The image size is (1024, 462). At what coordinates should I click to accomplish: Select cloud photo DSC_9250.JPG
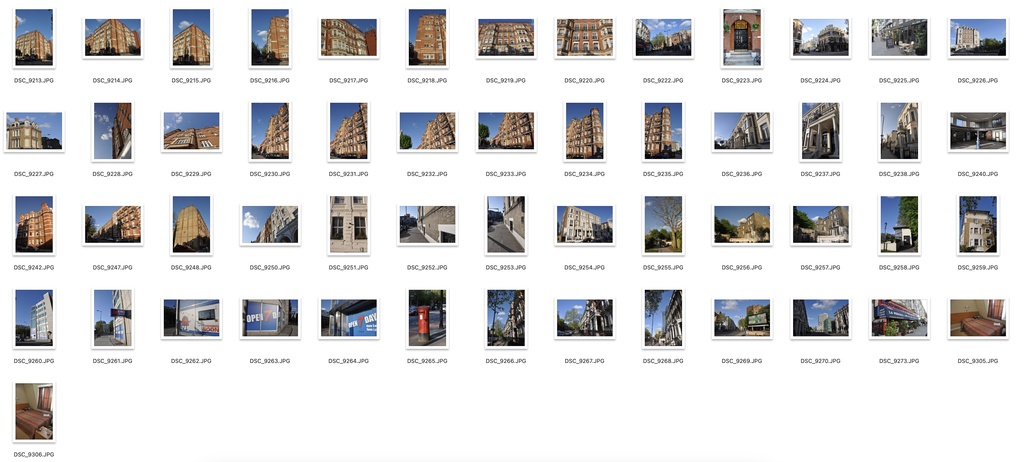(x=270, y=225)
